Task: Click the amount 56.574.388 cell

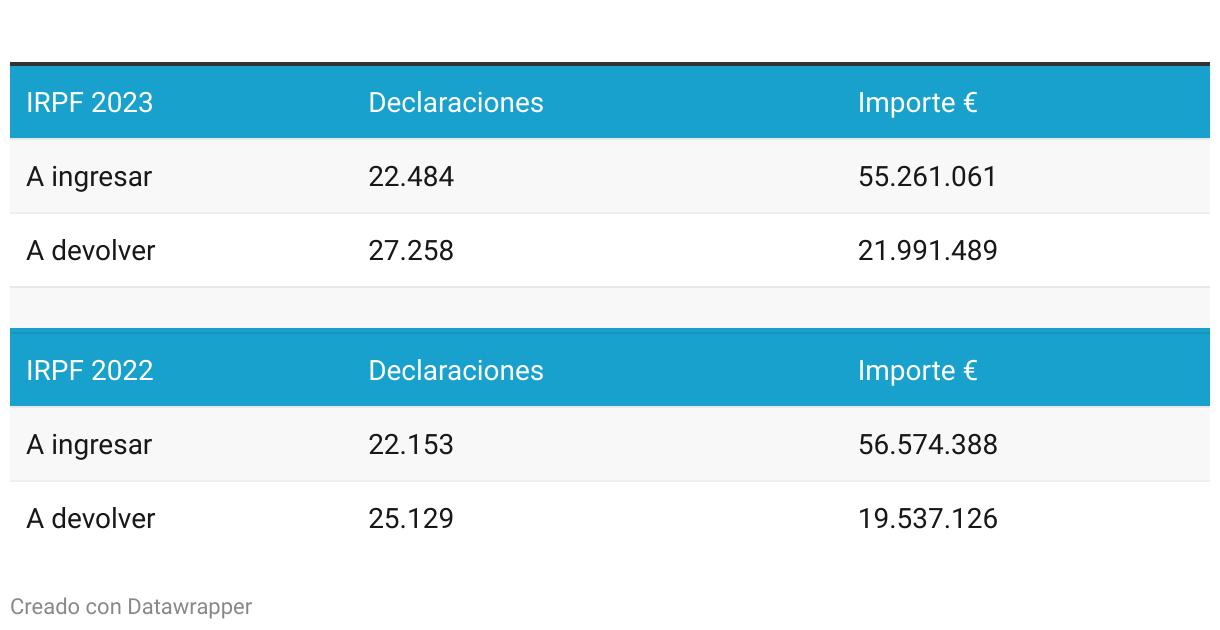Action: pos(927,444)
